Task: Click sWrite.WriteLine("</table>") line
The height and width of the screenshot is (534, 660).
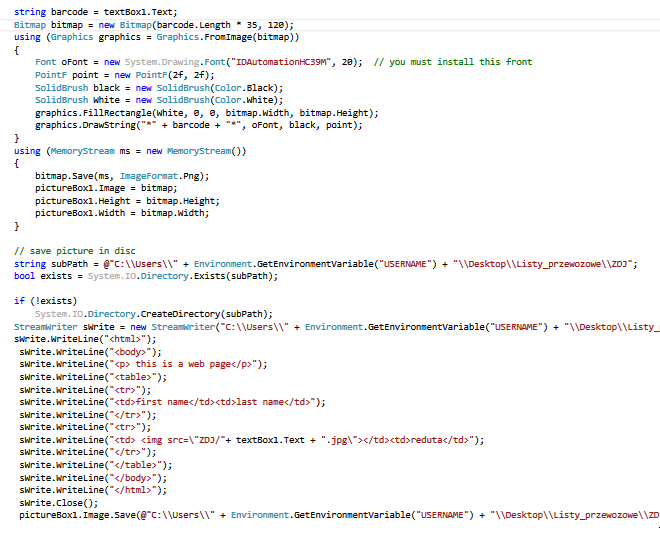Action: pos(96,465)
